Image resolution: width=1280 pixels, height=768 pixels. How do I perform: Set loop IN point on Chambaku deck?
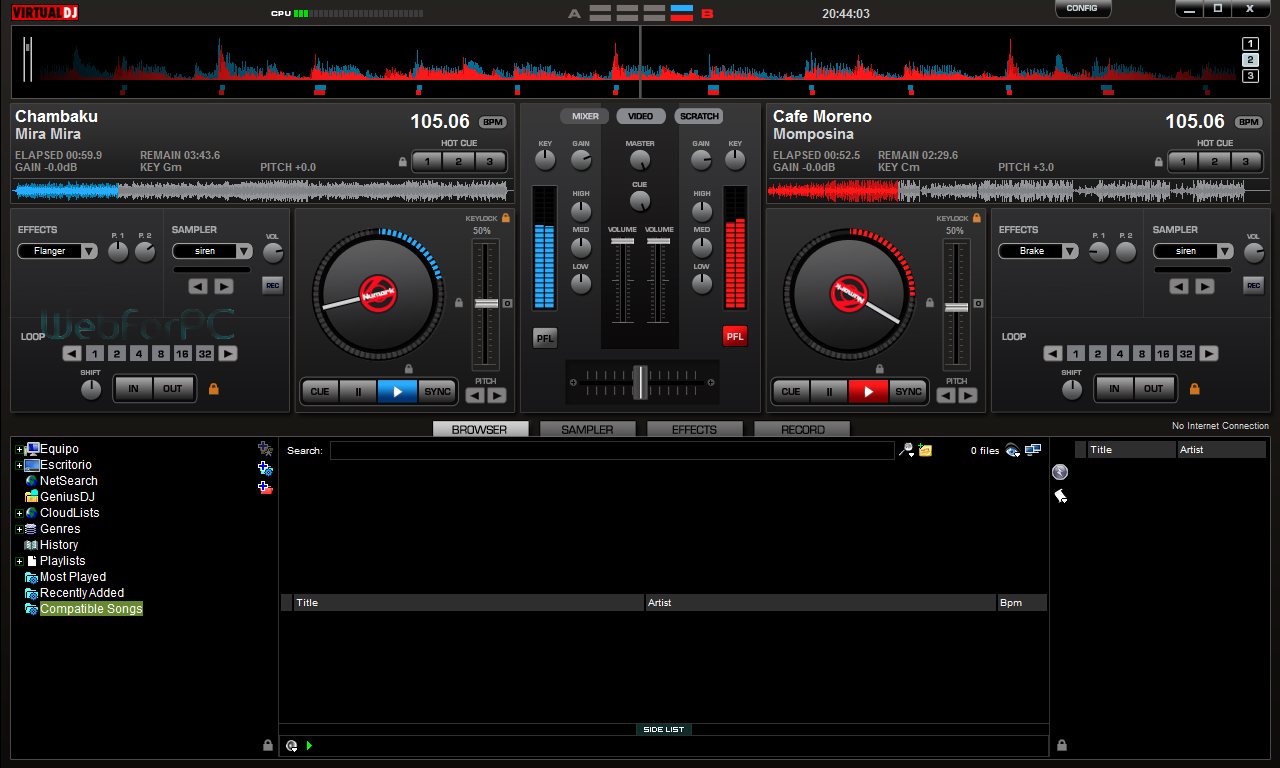[x=134, y=389]
